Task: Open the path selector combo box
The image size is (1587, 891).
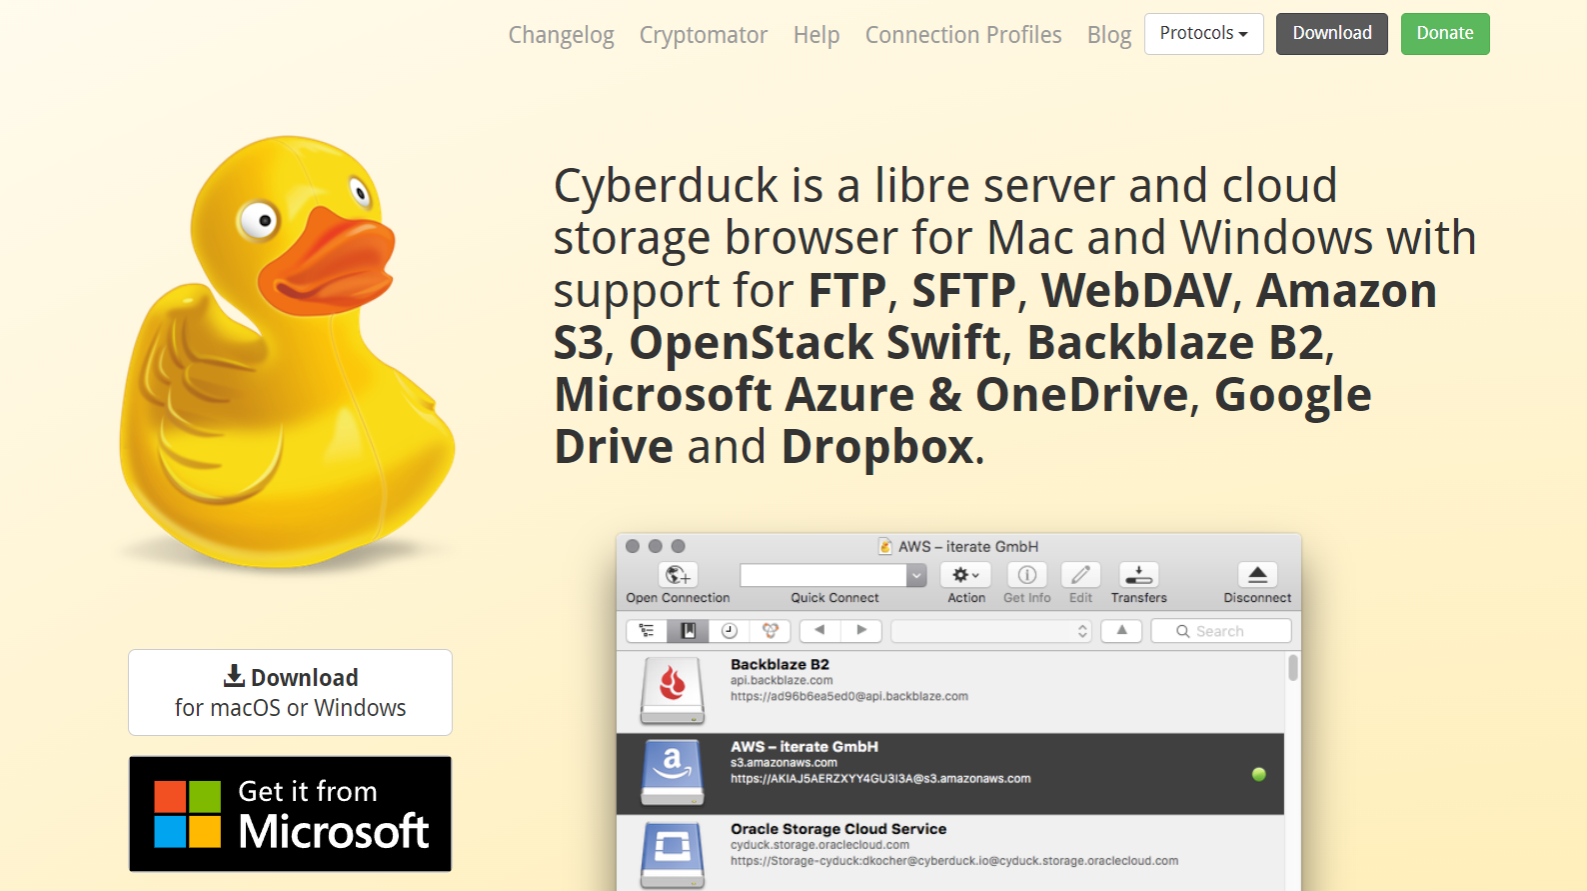Action: click(x=990, y=631)
